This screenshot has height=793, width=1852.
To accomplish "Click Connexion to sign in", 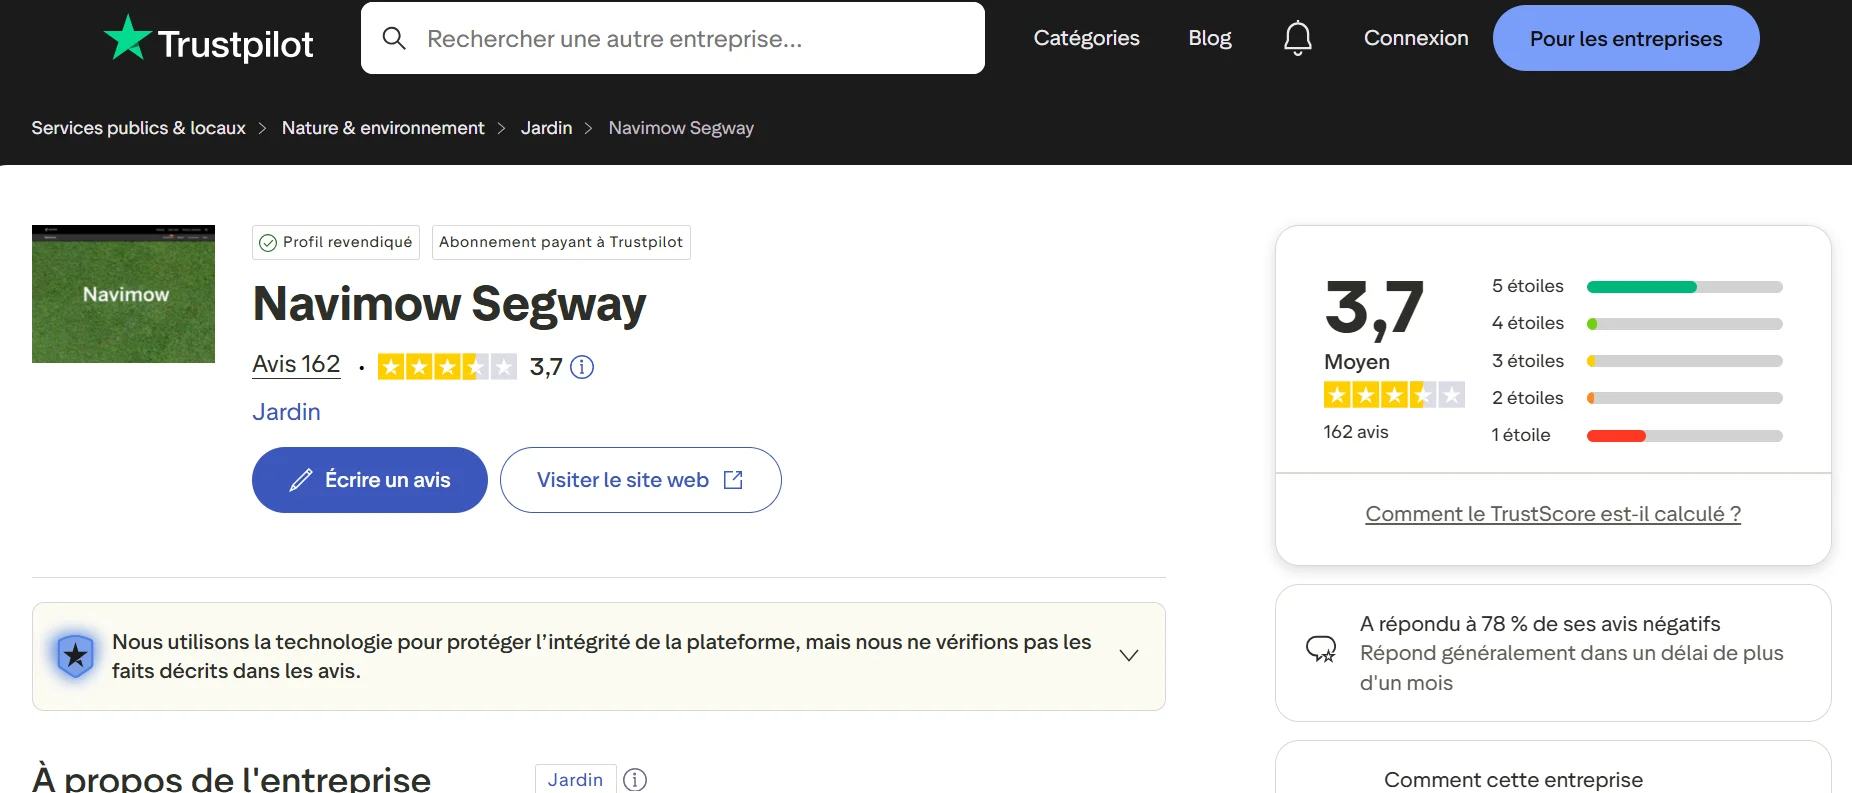I will point(1416,38).
